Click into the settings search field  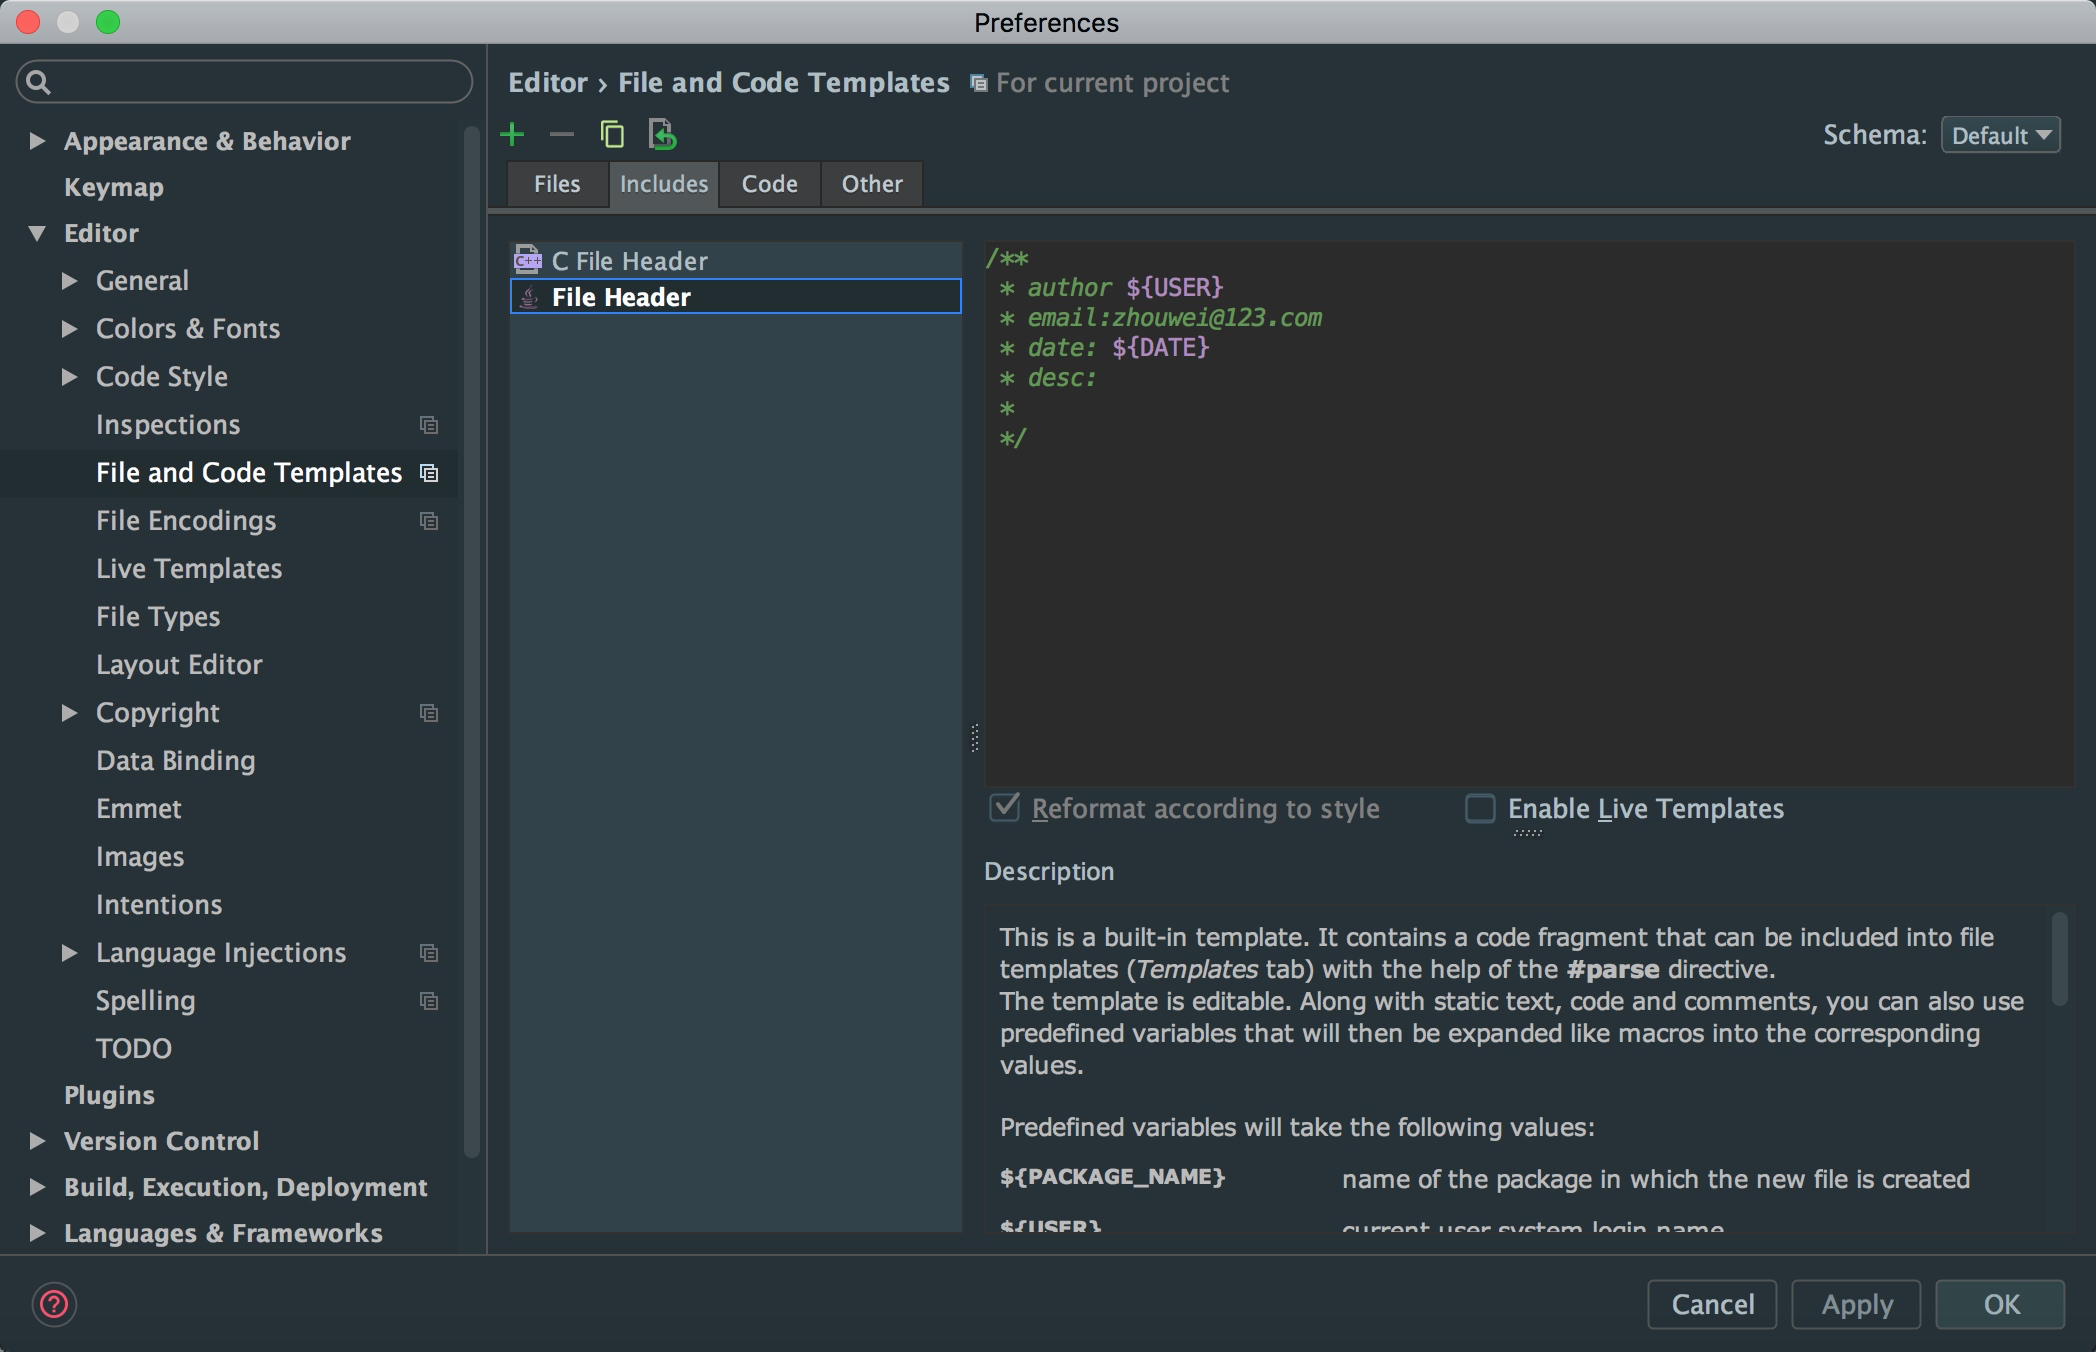(x=244, y=82)
